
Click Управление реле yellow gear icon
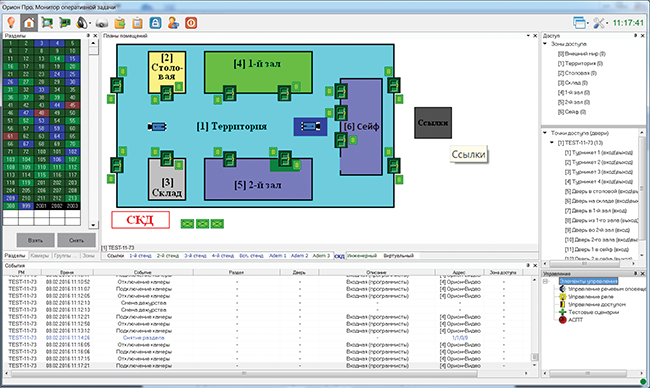(563, 297)
